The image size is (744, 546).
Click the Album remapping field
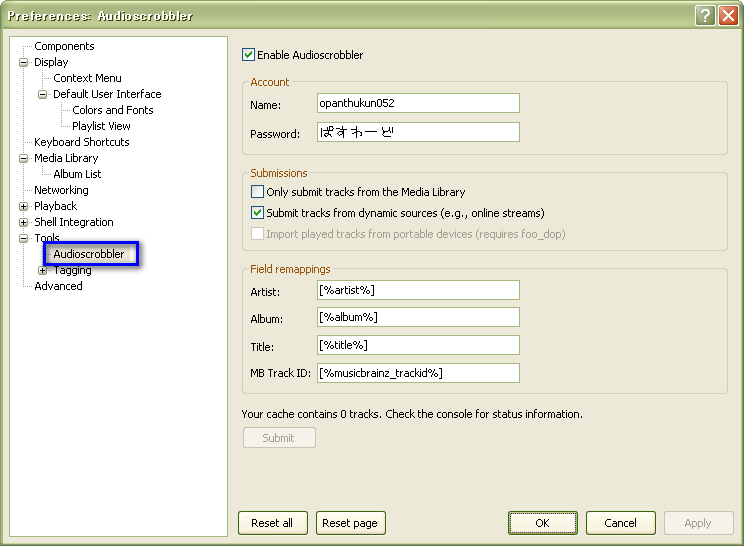click(418, 317)
